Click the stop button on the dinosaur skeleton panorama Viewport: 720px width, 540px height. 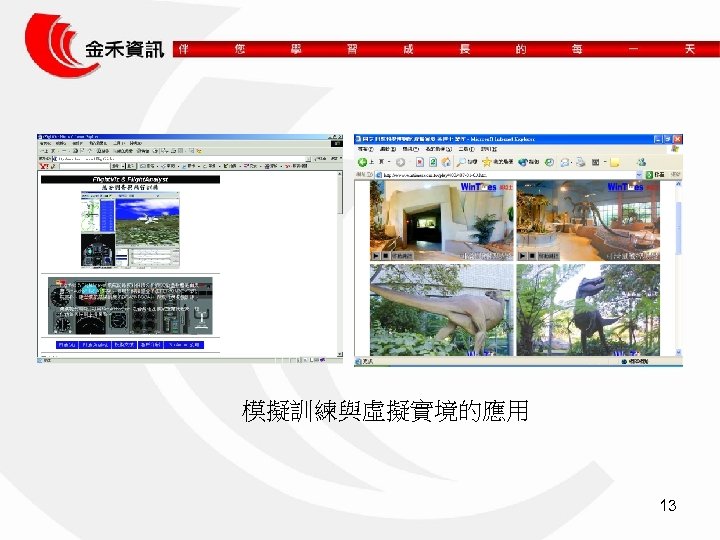[x=532, y=256]
